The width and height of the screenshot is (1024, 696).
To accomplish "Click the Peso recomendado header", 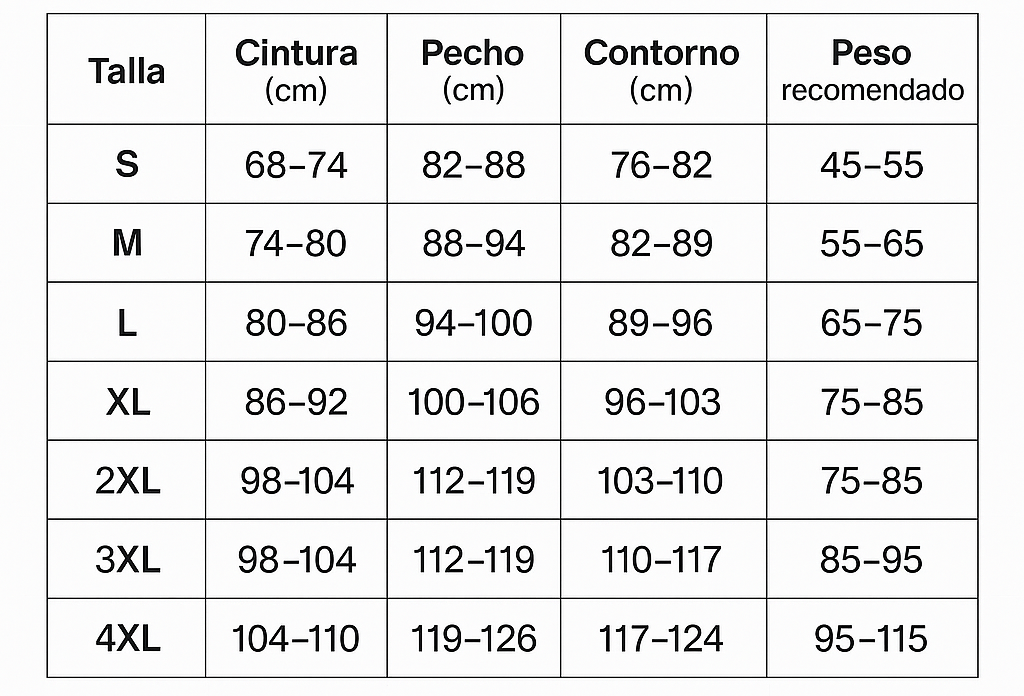I will click(872, 70).
